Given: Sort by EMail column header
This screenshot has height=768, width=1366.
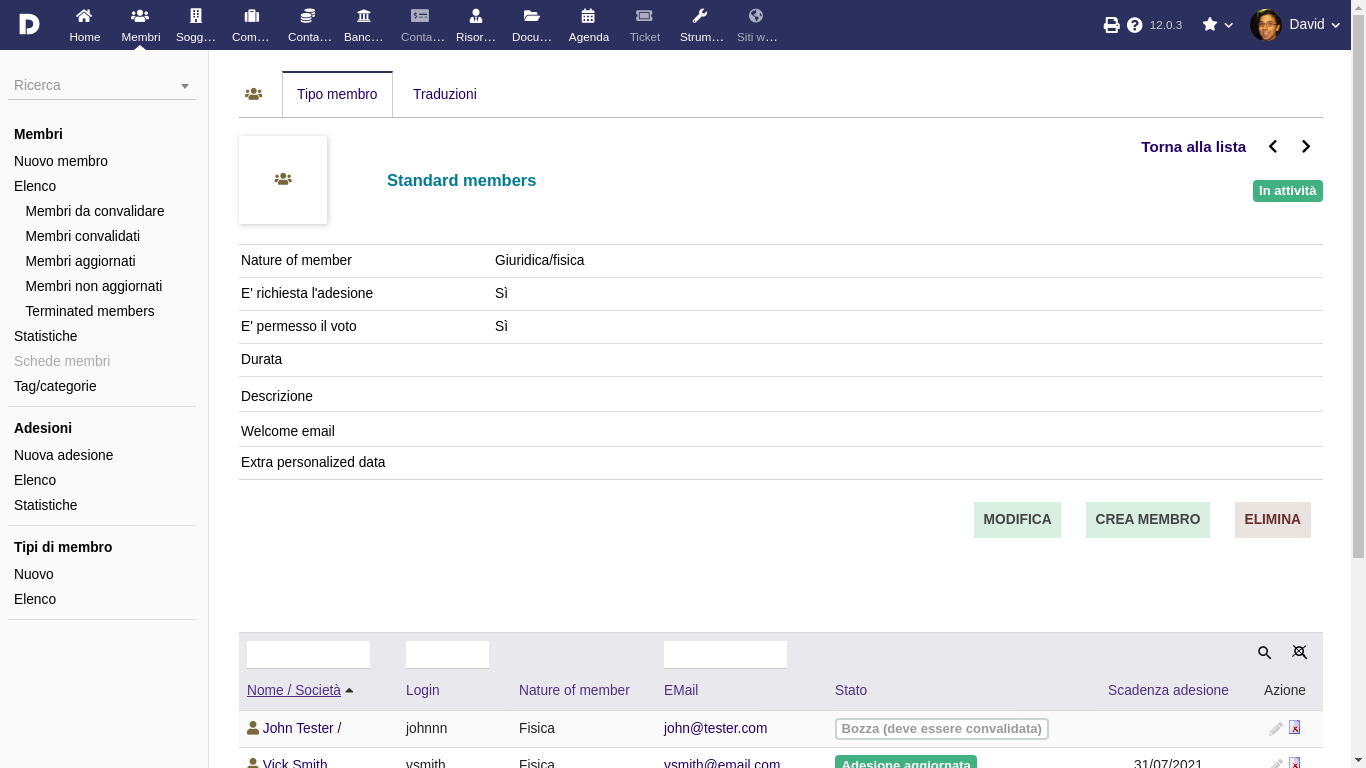Looking at the screenshot, I should 681,690.
